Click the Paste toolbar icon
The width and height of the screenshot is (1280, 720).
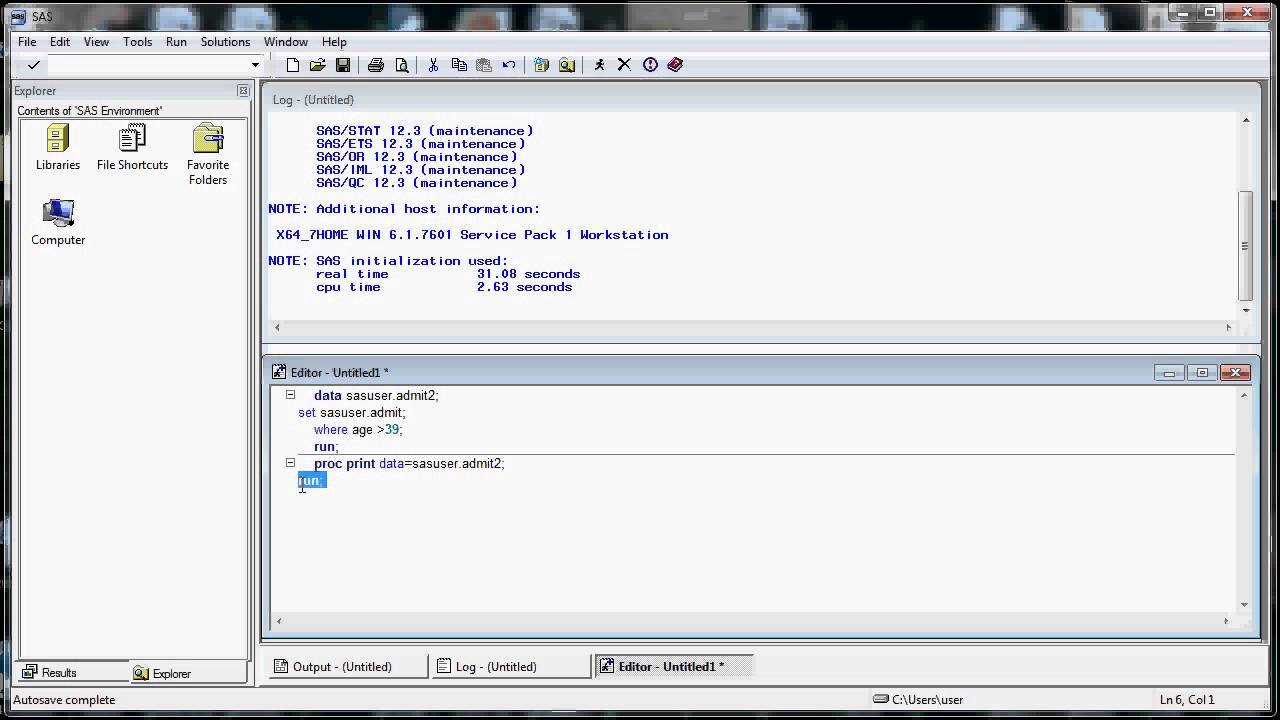coord(484,65)
